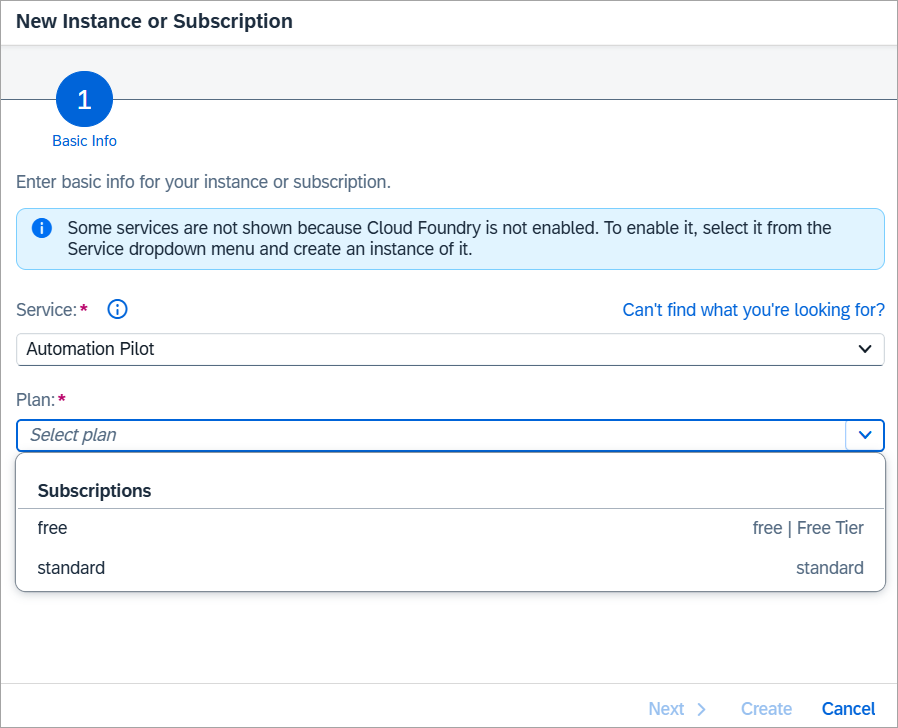Click the "Enter basic info for your instance" text
Viewport: 898px width, 728px height.
click(x=203, y=182)
